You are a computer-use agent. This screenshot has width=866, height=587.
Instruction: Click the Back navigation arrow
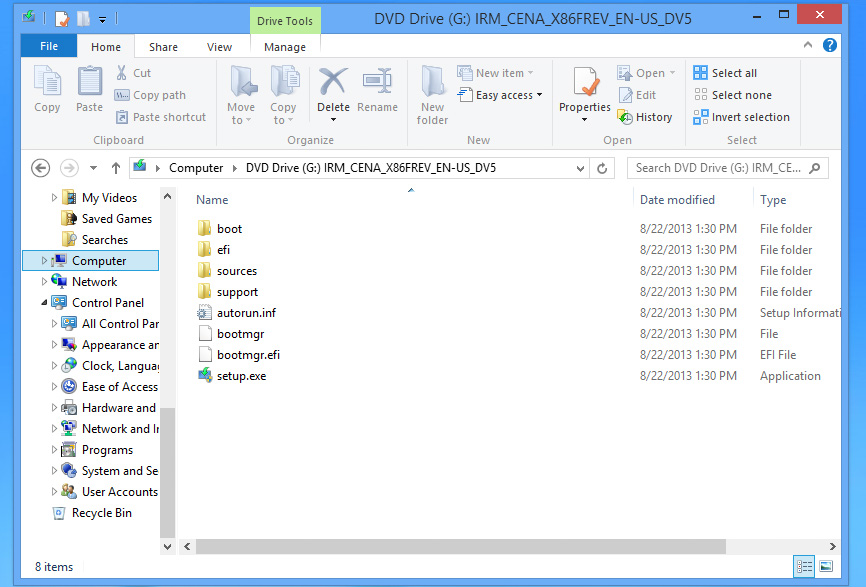pyautogui.click(x=40, y=168)
